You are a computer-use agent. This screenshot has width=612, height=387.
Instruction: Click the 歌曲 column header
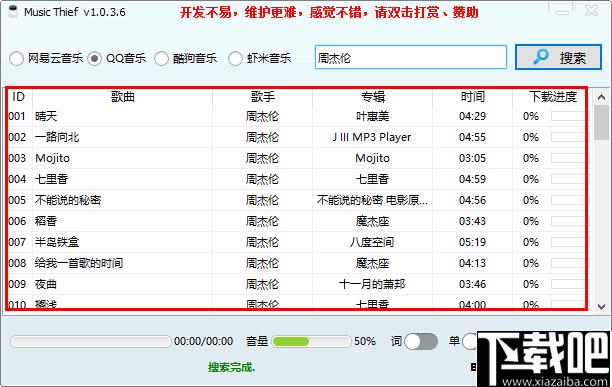click(123, 96)
